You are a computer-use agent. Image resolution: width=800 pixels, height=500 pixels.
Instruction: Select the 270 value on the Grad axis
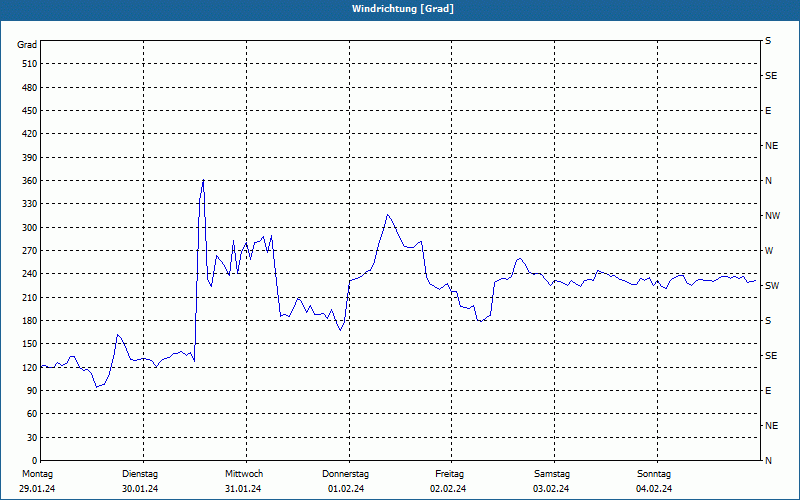coord(29,251)
